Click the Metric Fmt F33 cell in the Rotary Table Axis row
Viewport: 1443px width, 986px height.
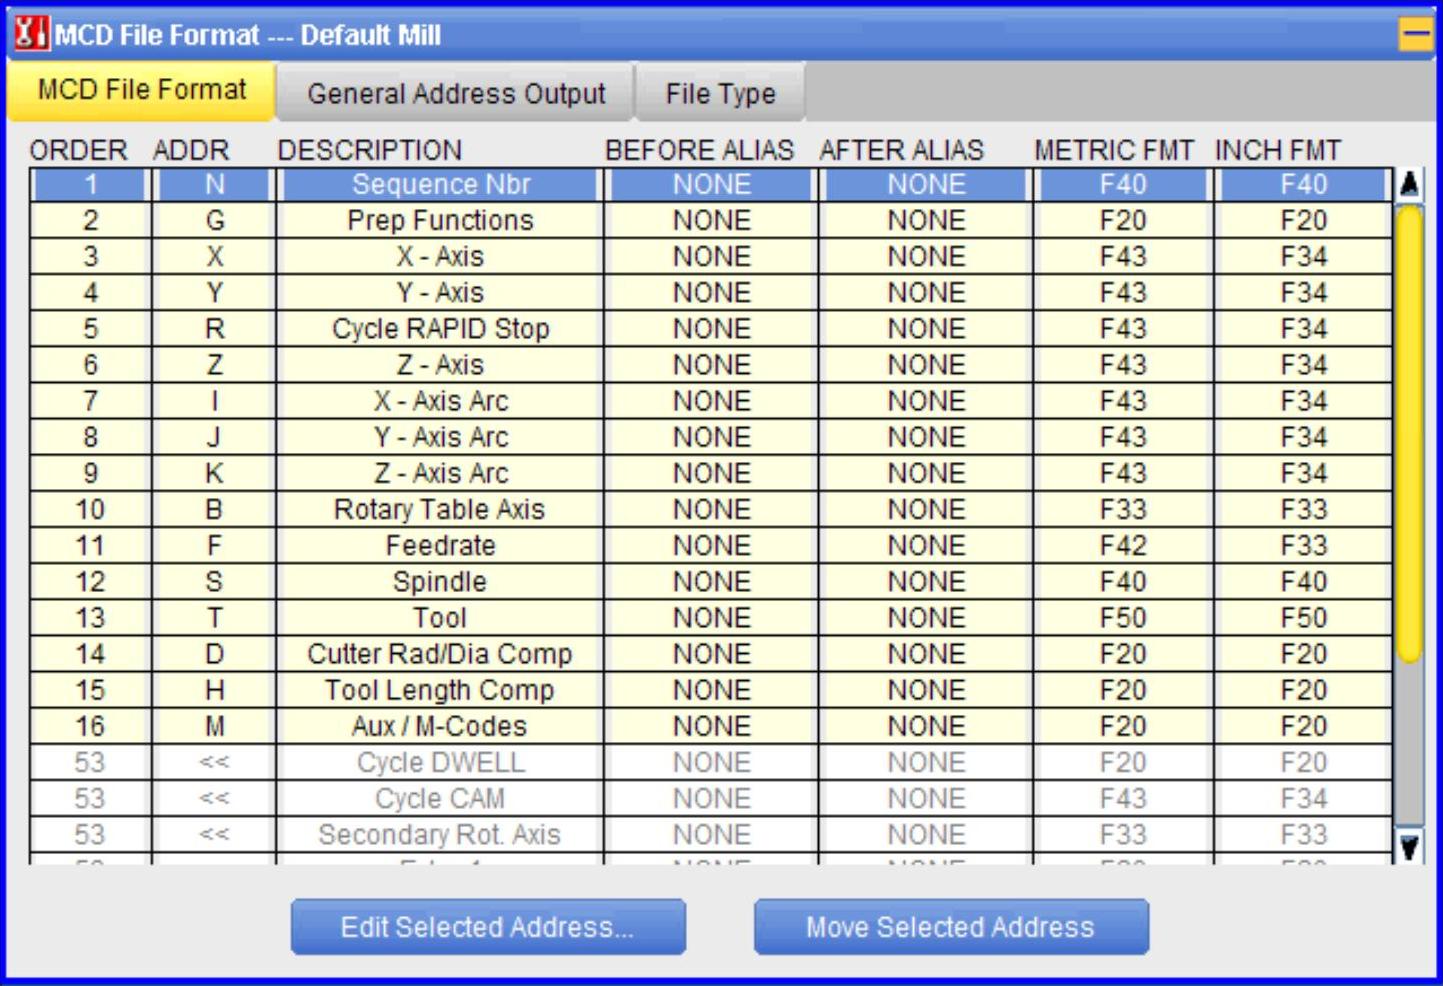pos(1123,510)
